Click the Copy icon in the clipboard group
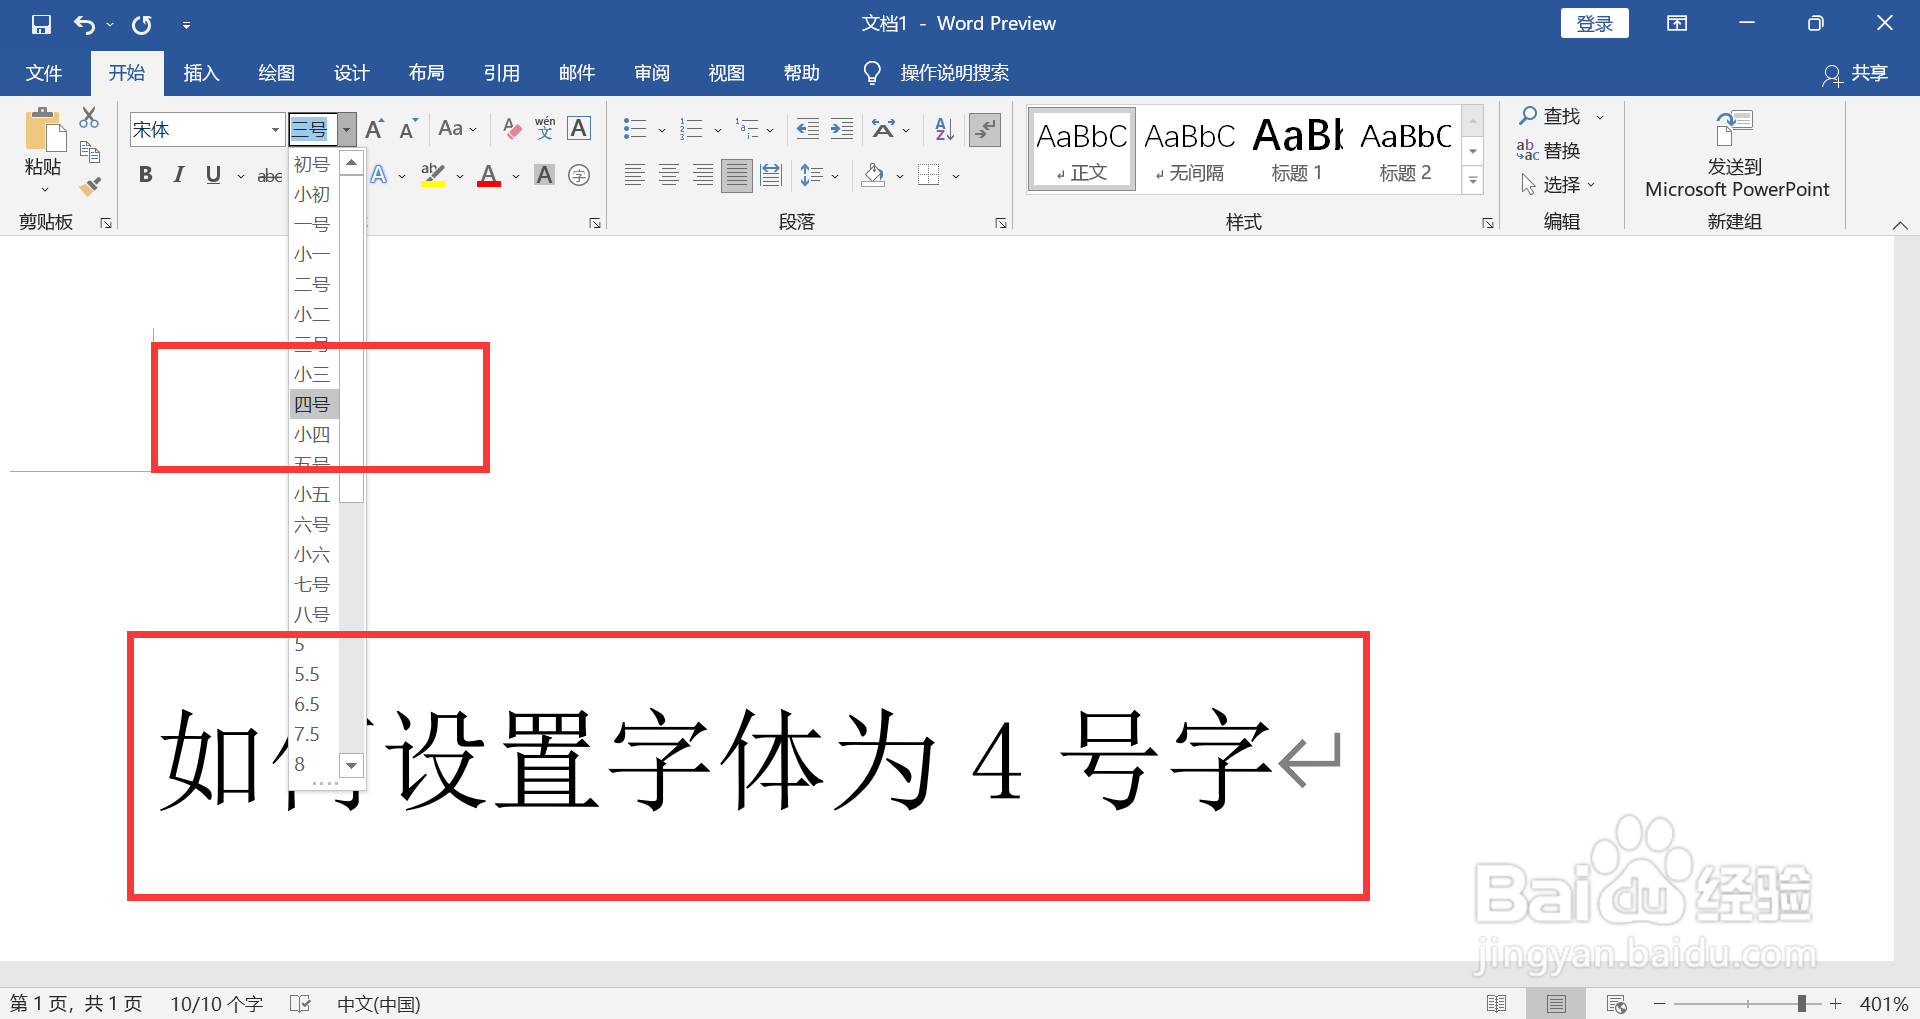 [x=90, y=152]
